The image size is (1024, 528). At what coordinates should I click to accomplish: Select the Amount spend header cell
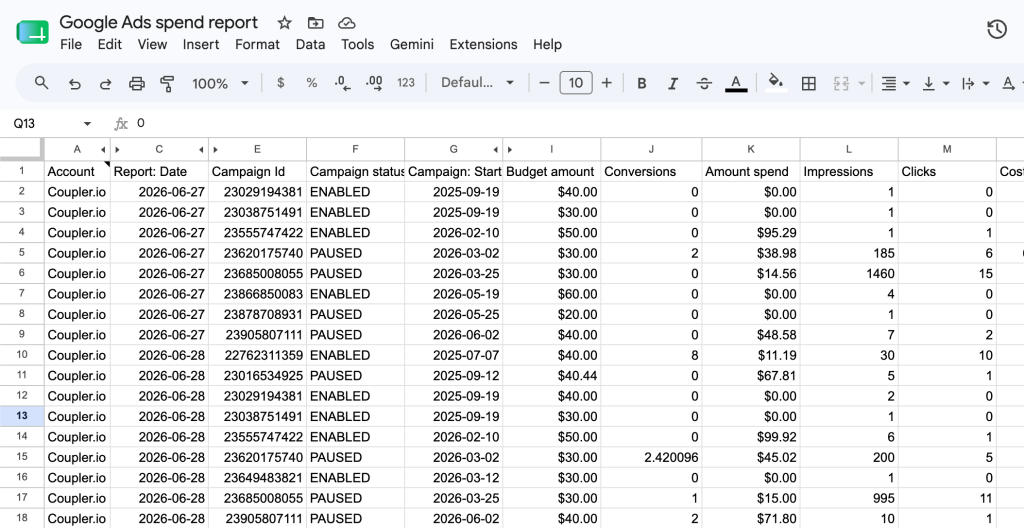(x=751, y=172)
